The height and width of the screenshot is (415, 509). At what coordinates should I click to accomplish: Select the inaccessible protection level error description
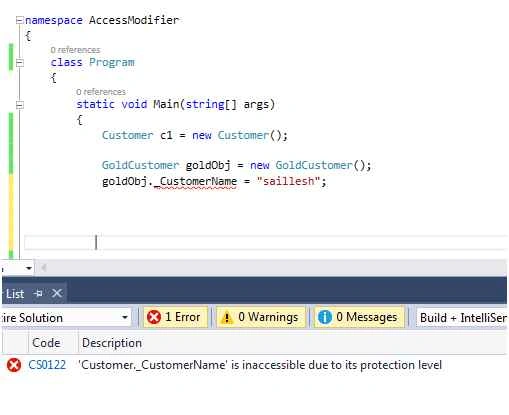coord(260,365)
